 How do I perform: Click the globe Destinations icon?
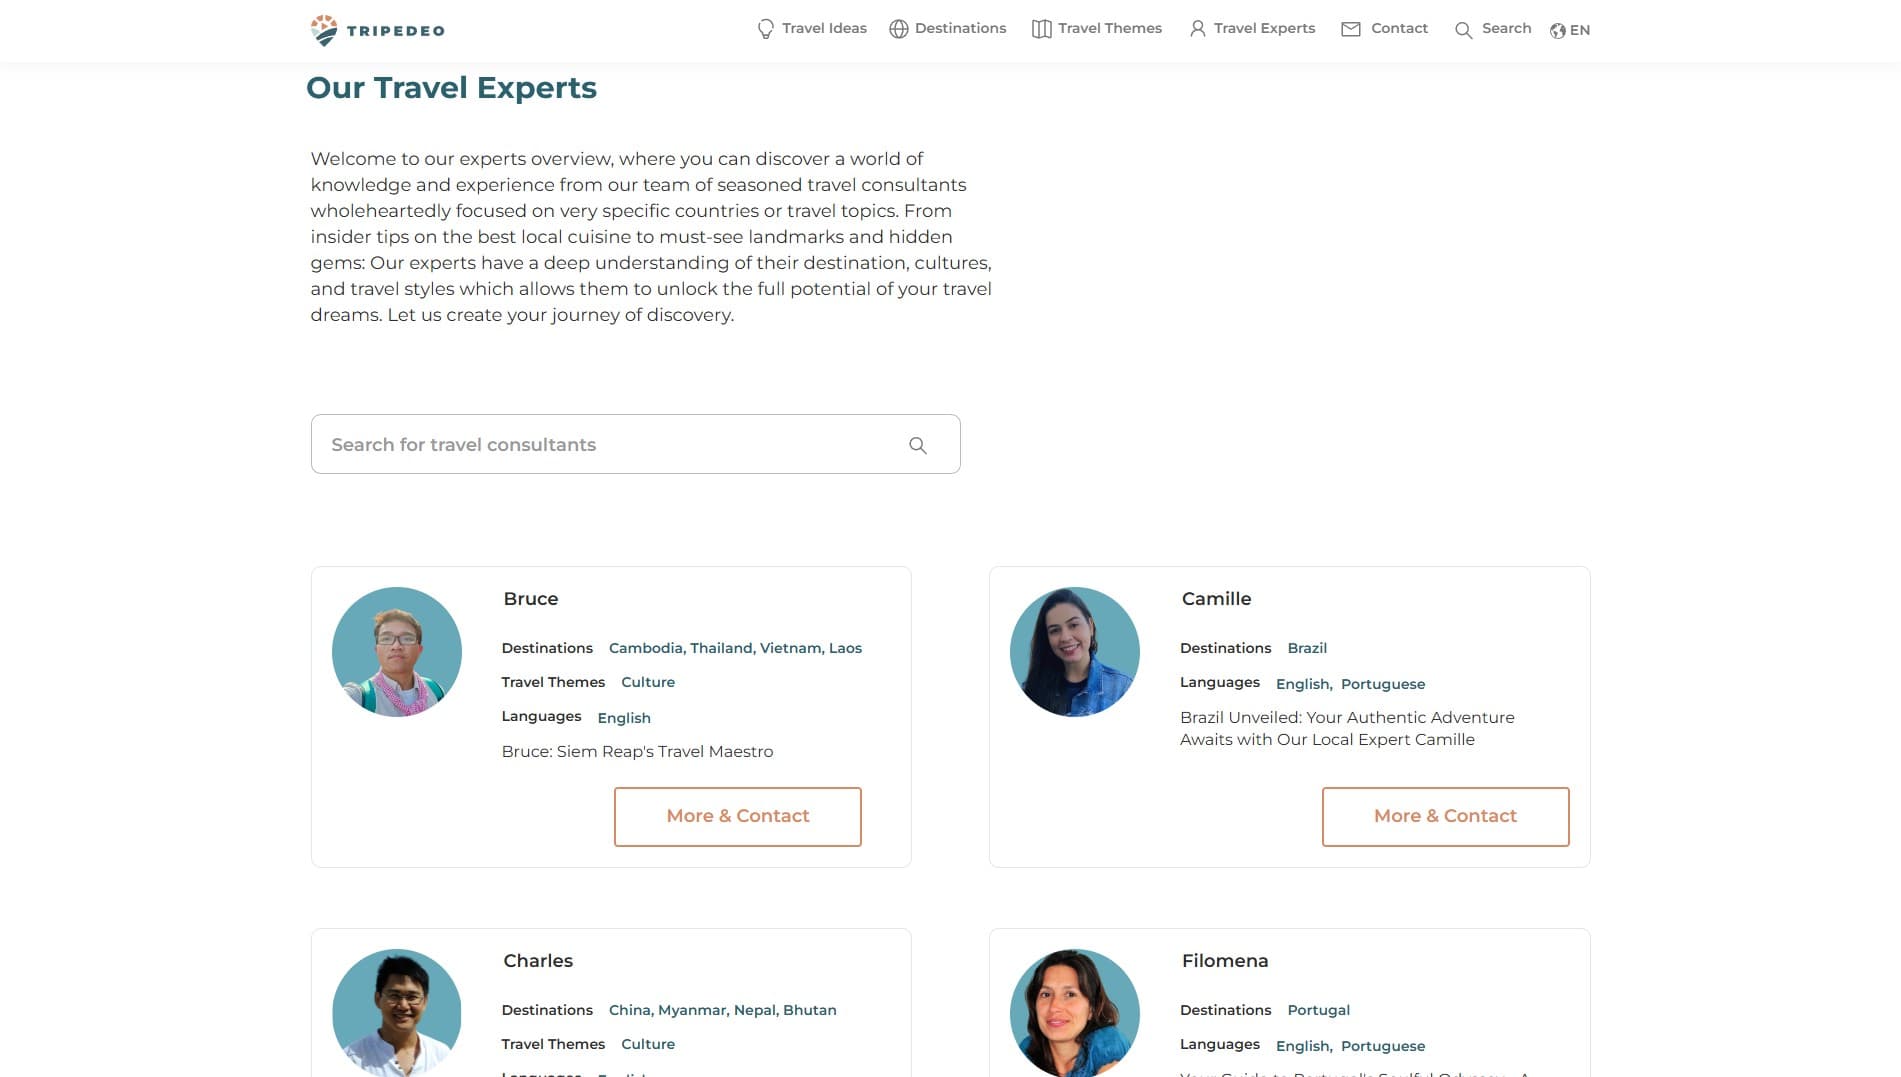pyautogui.click(x=898, y=29)
